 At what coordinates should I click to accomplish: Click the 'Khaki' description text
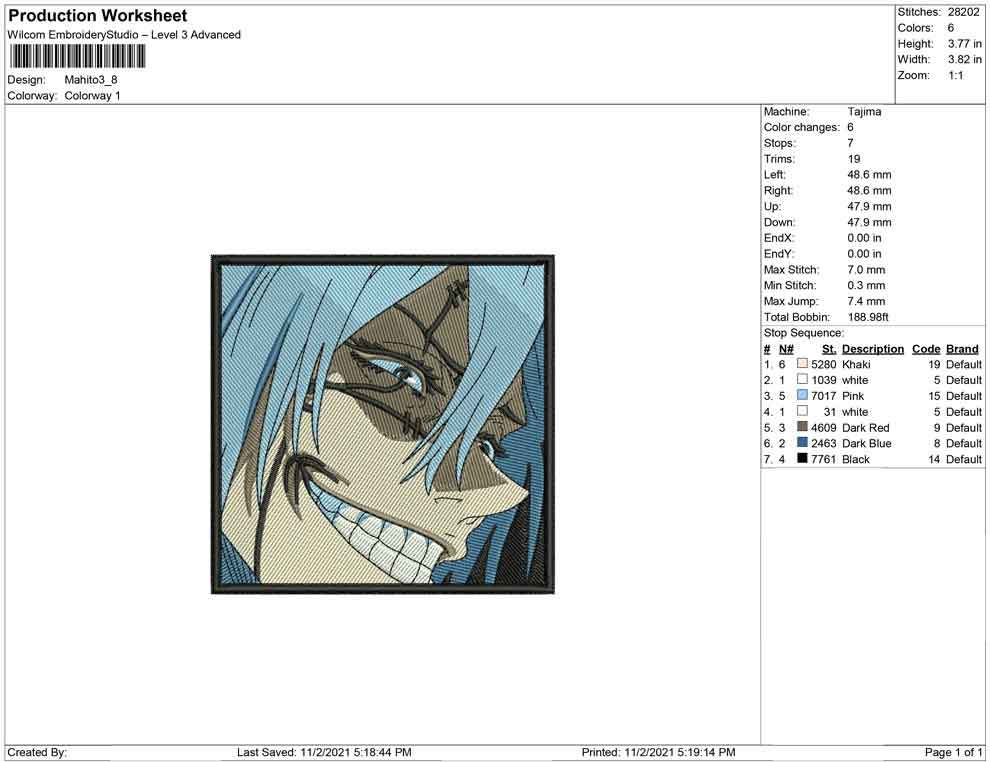click(856, 364)
